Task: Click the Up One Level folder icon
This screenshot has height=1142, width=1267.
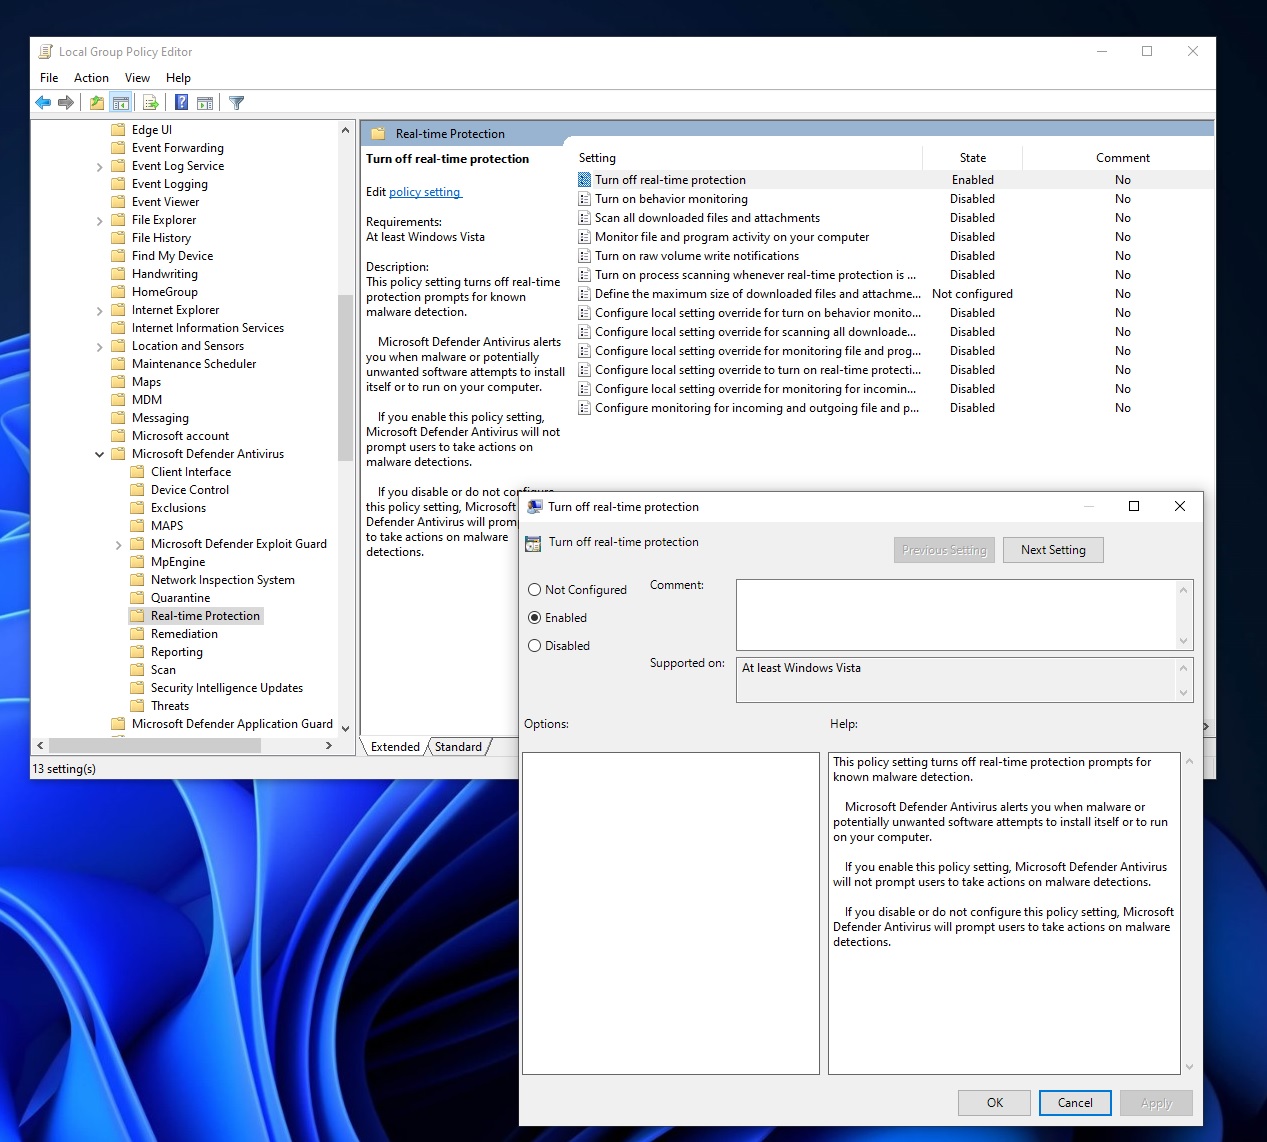Action: [x=96, y=102]
